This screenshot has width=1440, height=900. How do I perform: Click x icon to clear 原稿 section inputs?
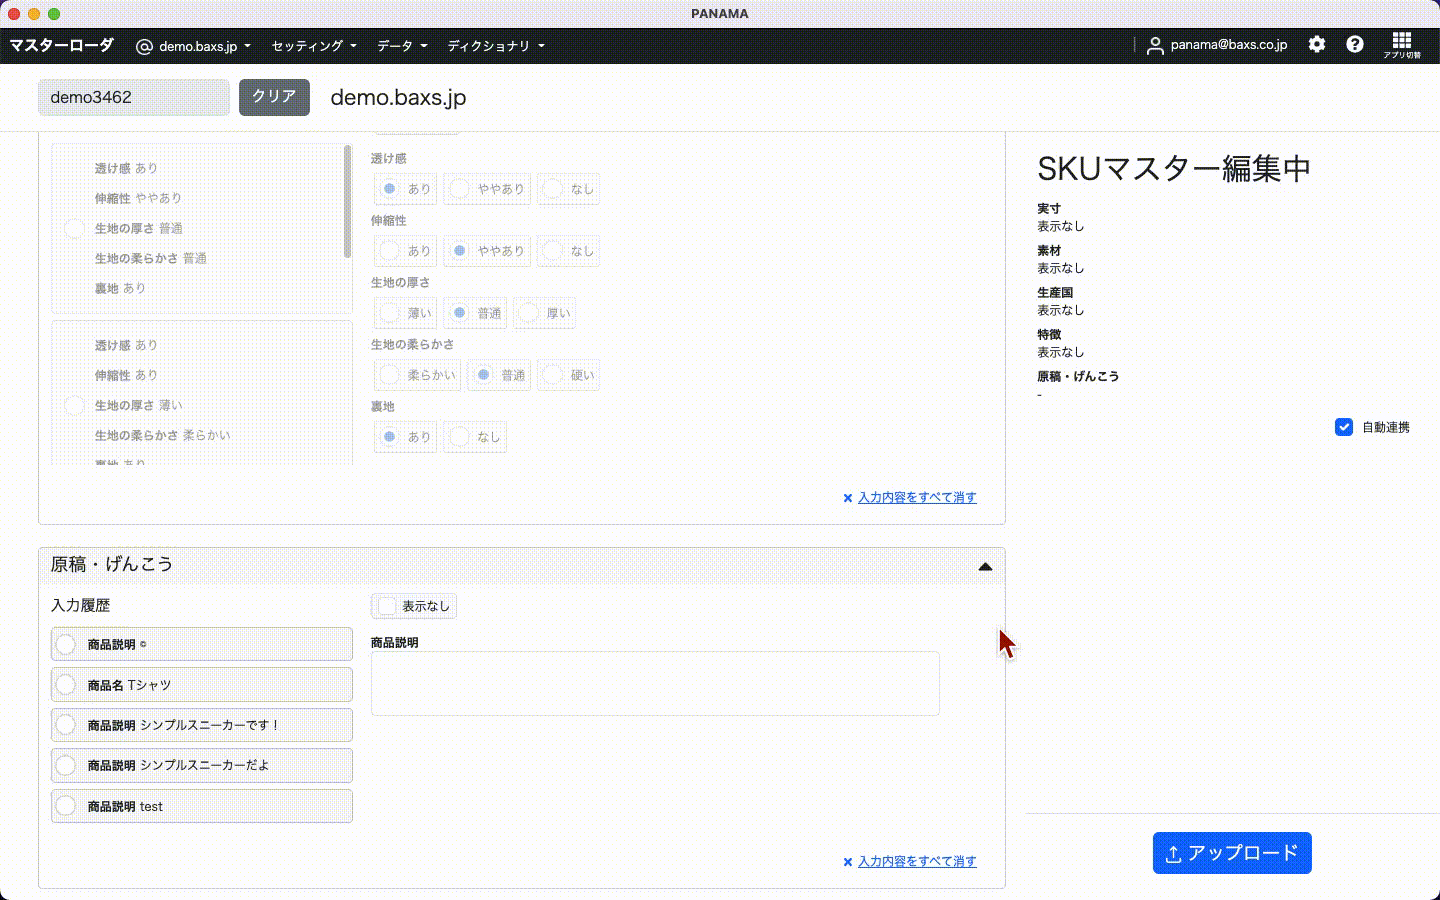[x=848, y=862]
